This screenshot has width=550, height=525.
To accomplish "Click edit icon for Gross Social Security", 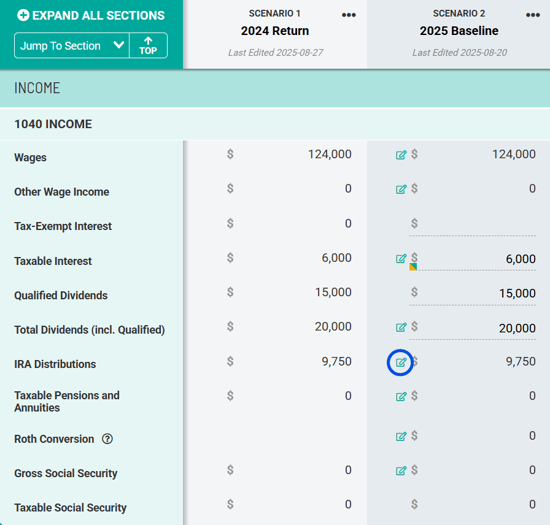I will 401,470.
